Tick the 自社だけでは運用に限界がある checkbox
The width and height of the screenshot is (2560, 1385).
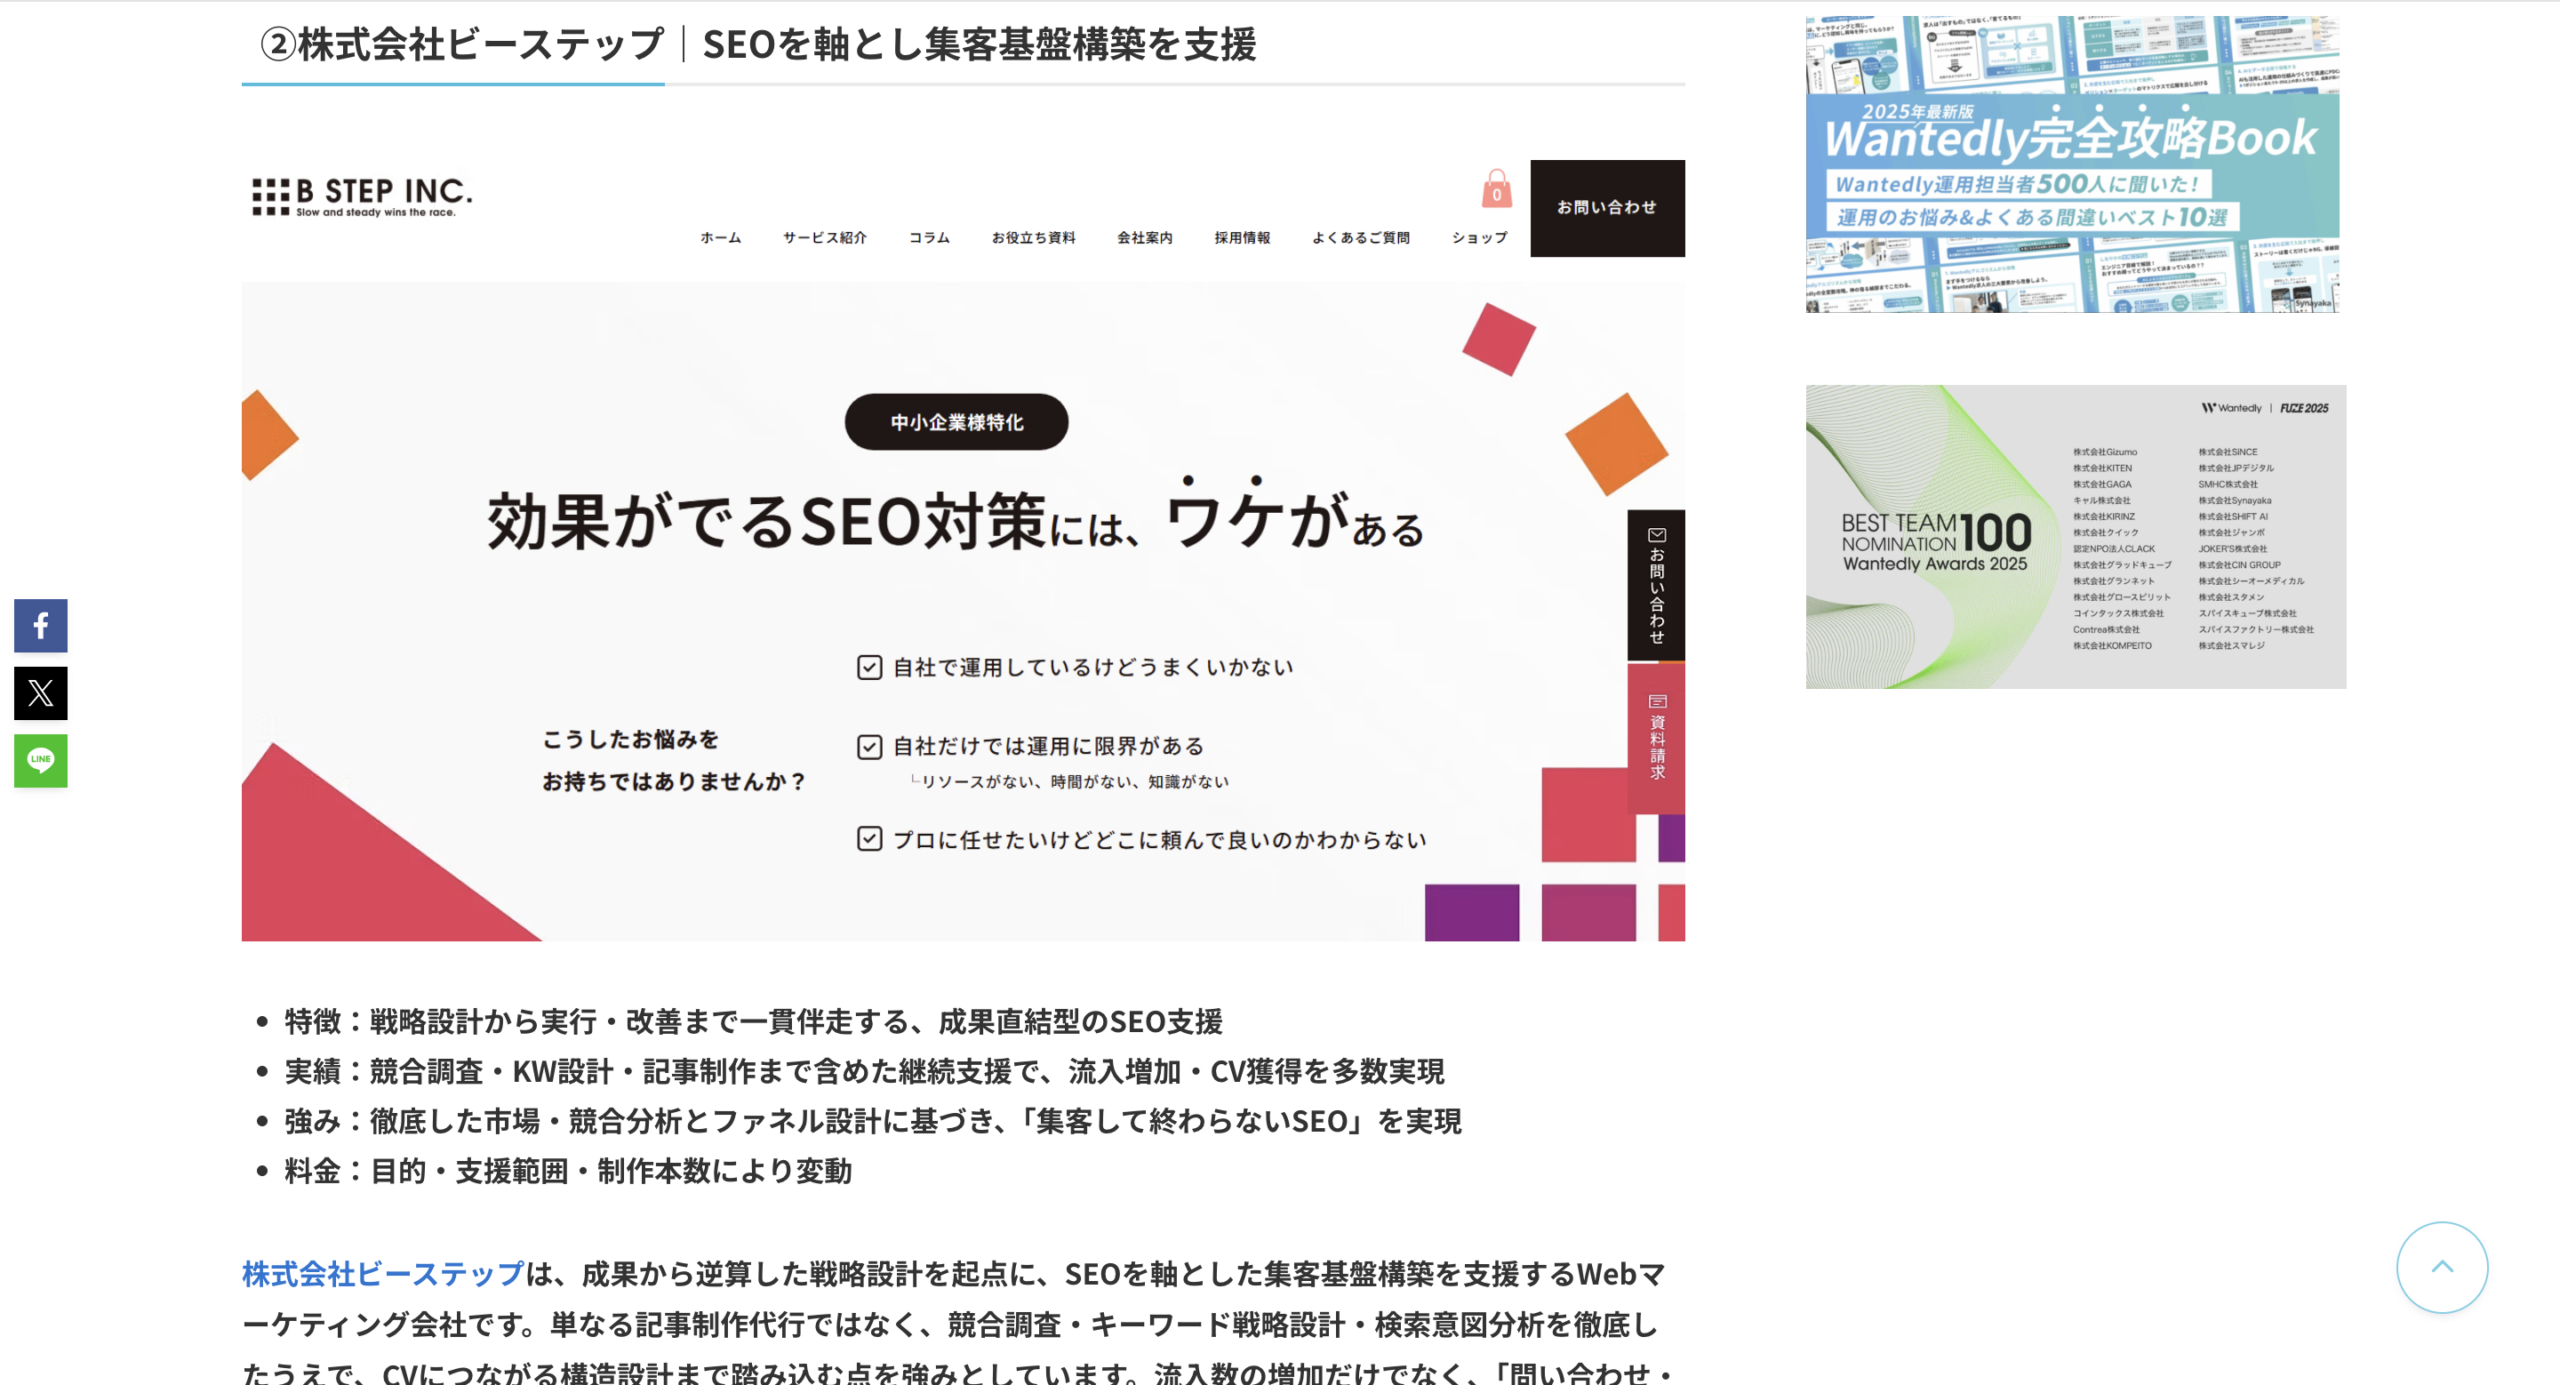(x=869, y=747)
